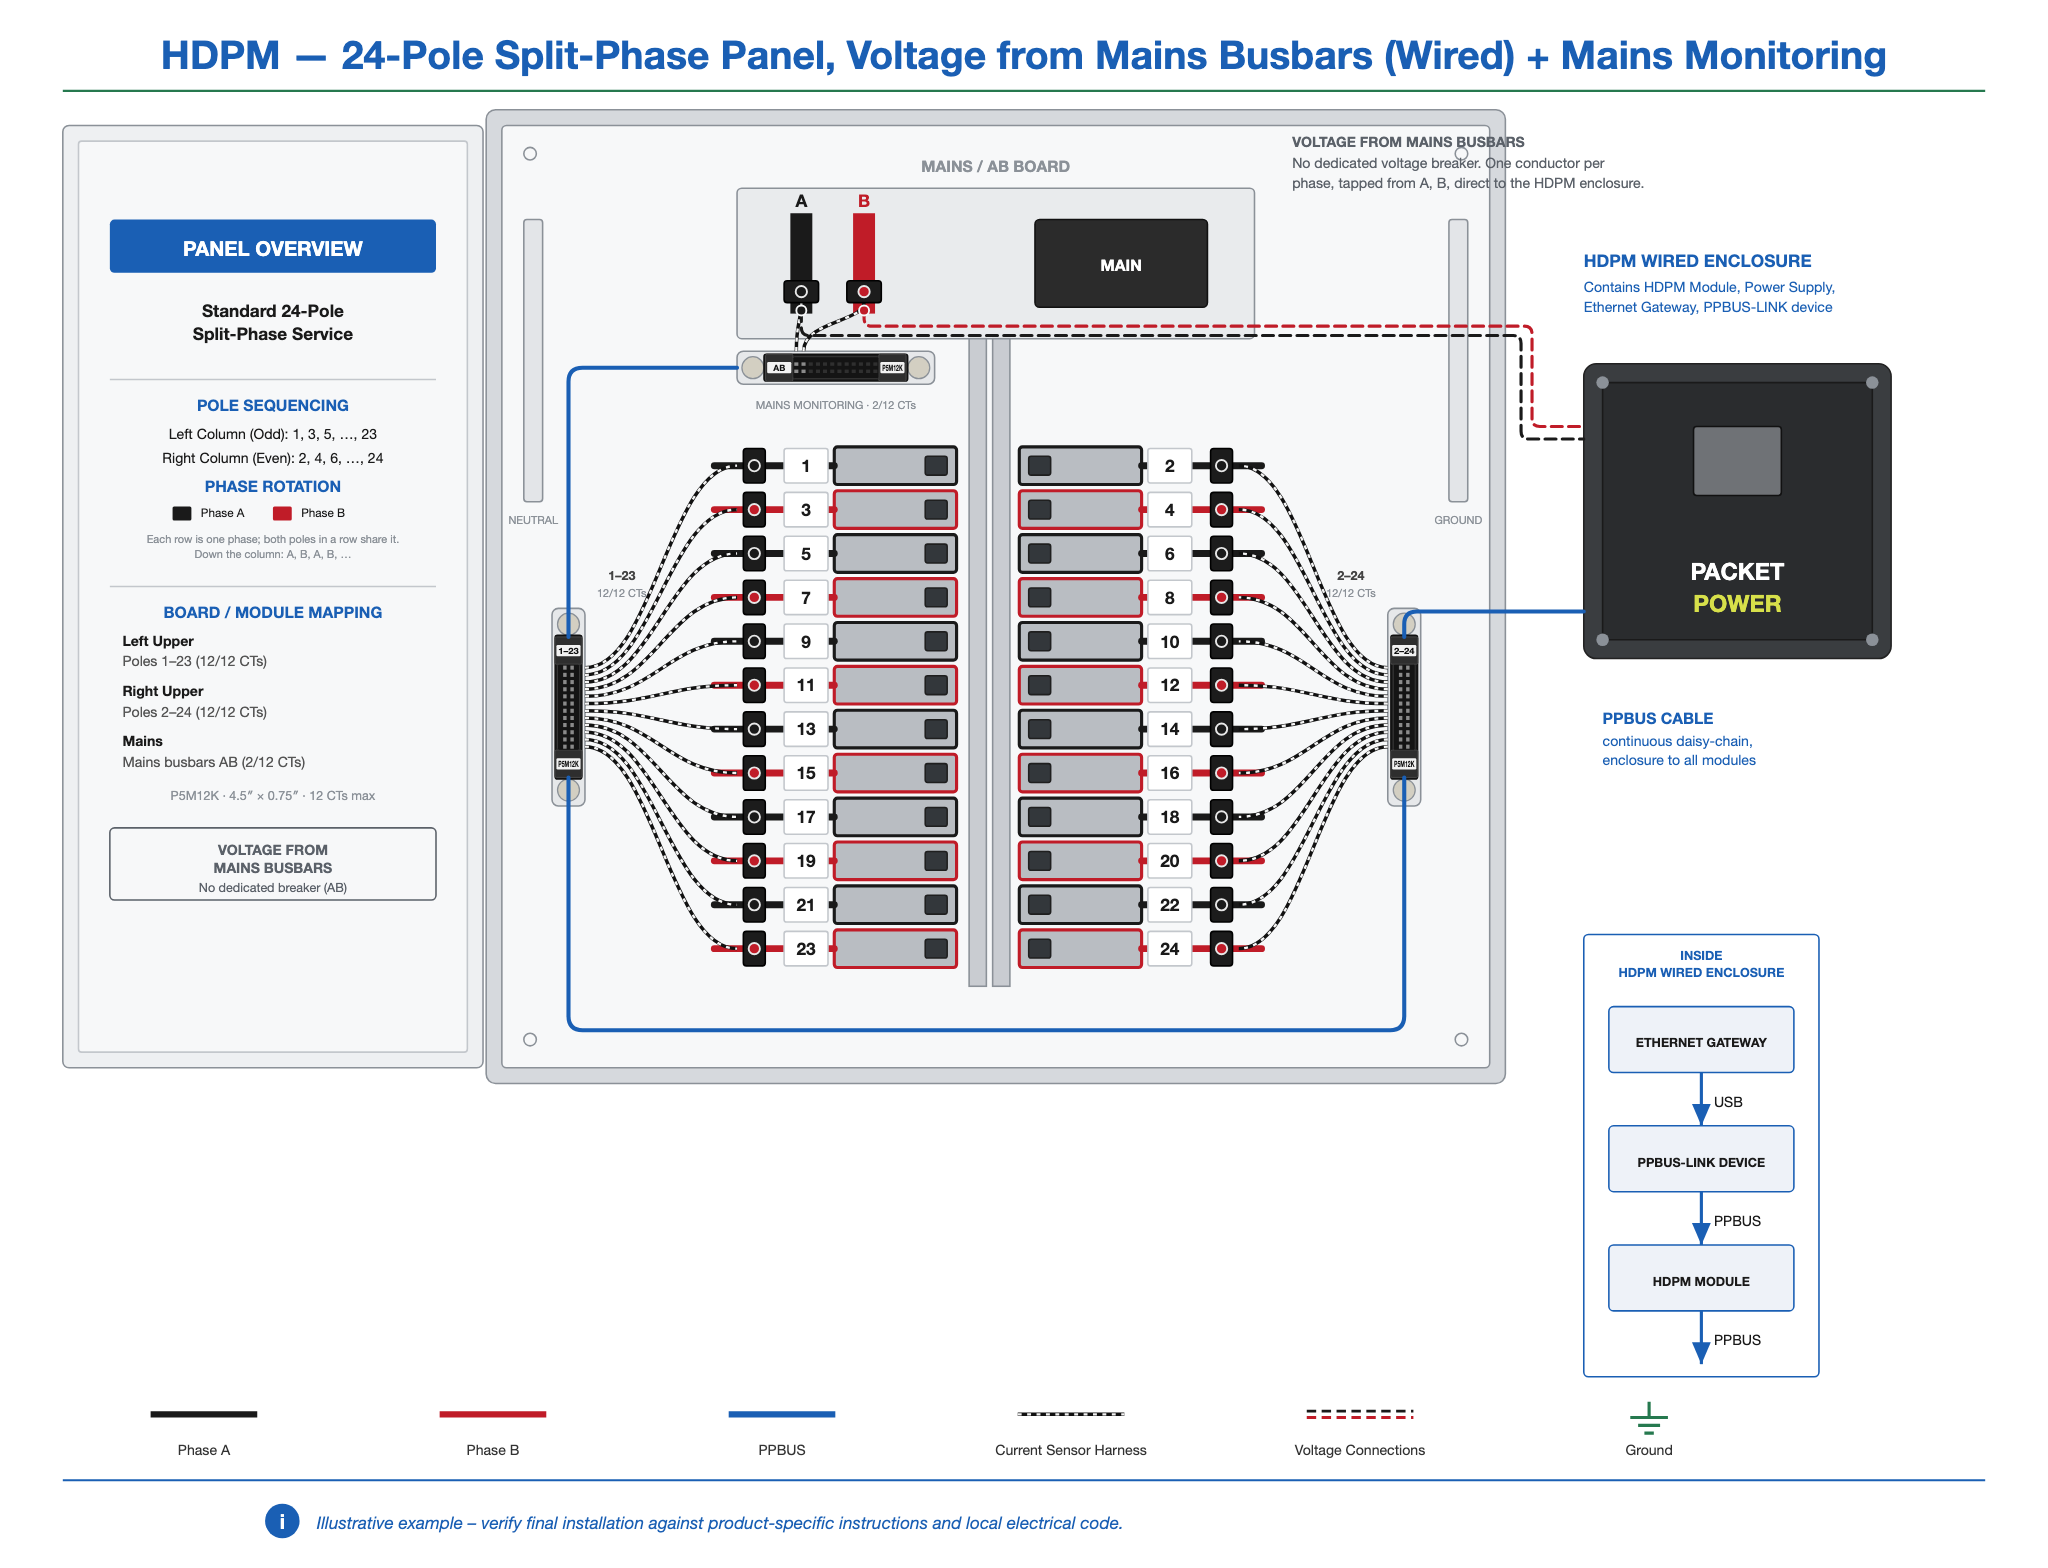The height and width of the screenshot is (1568, 2048).
Task: Click the PPBUS CABLE heading
Action: [x=1657, y=719]
